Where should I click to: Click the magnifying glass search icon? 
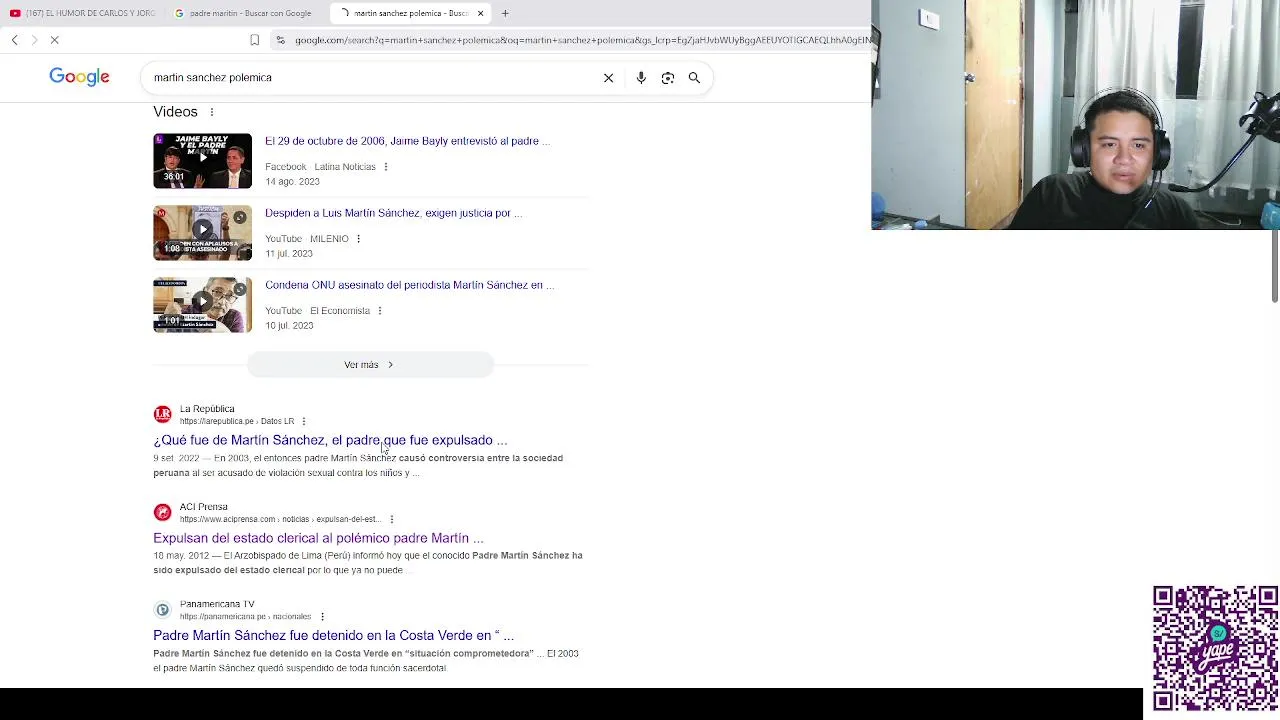click(x=694, y=78)
